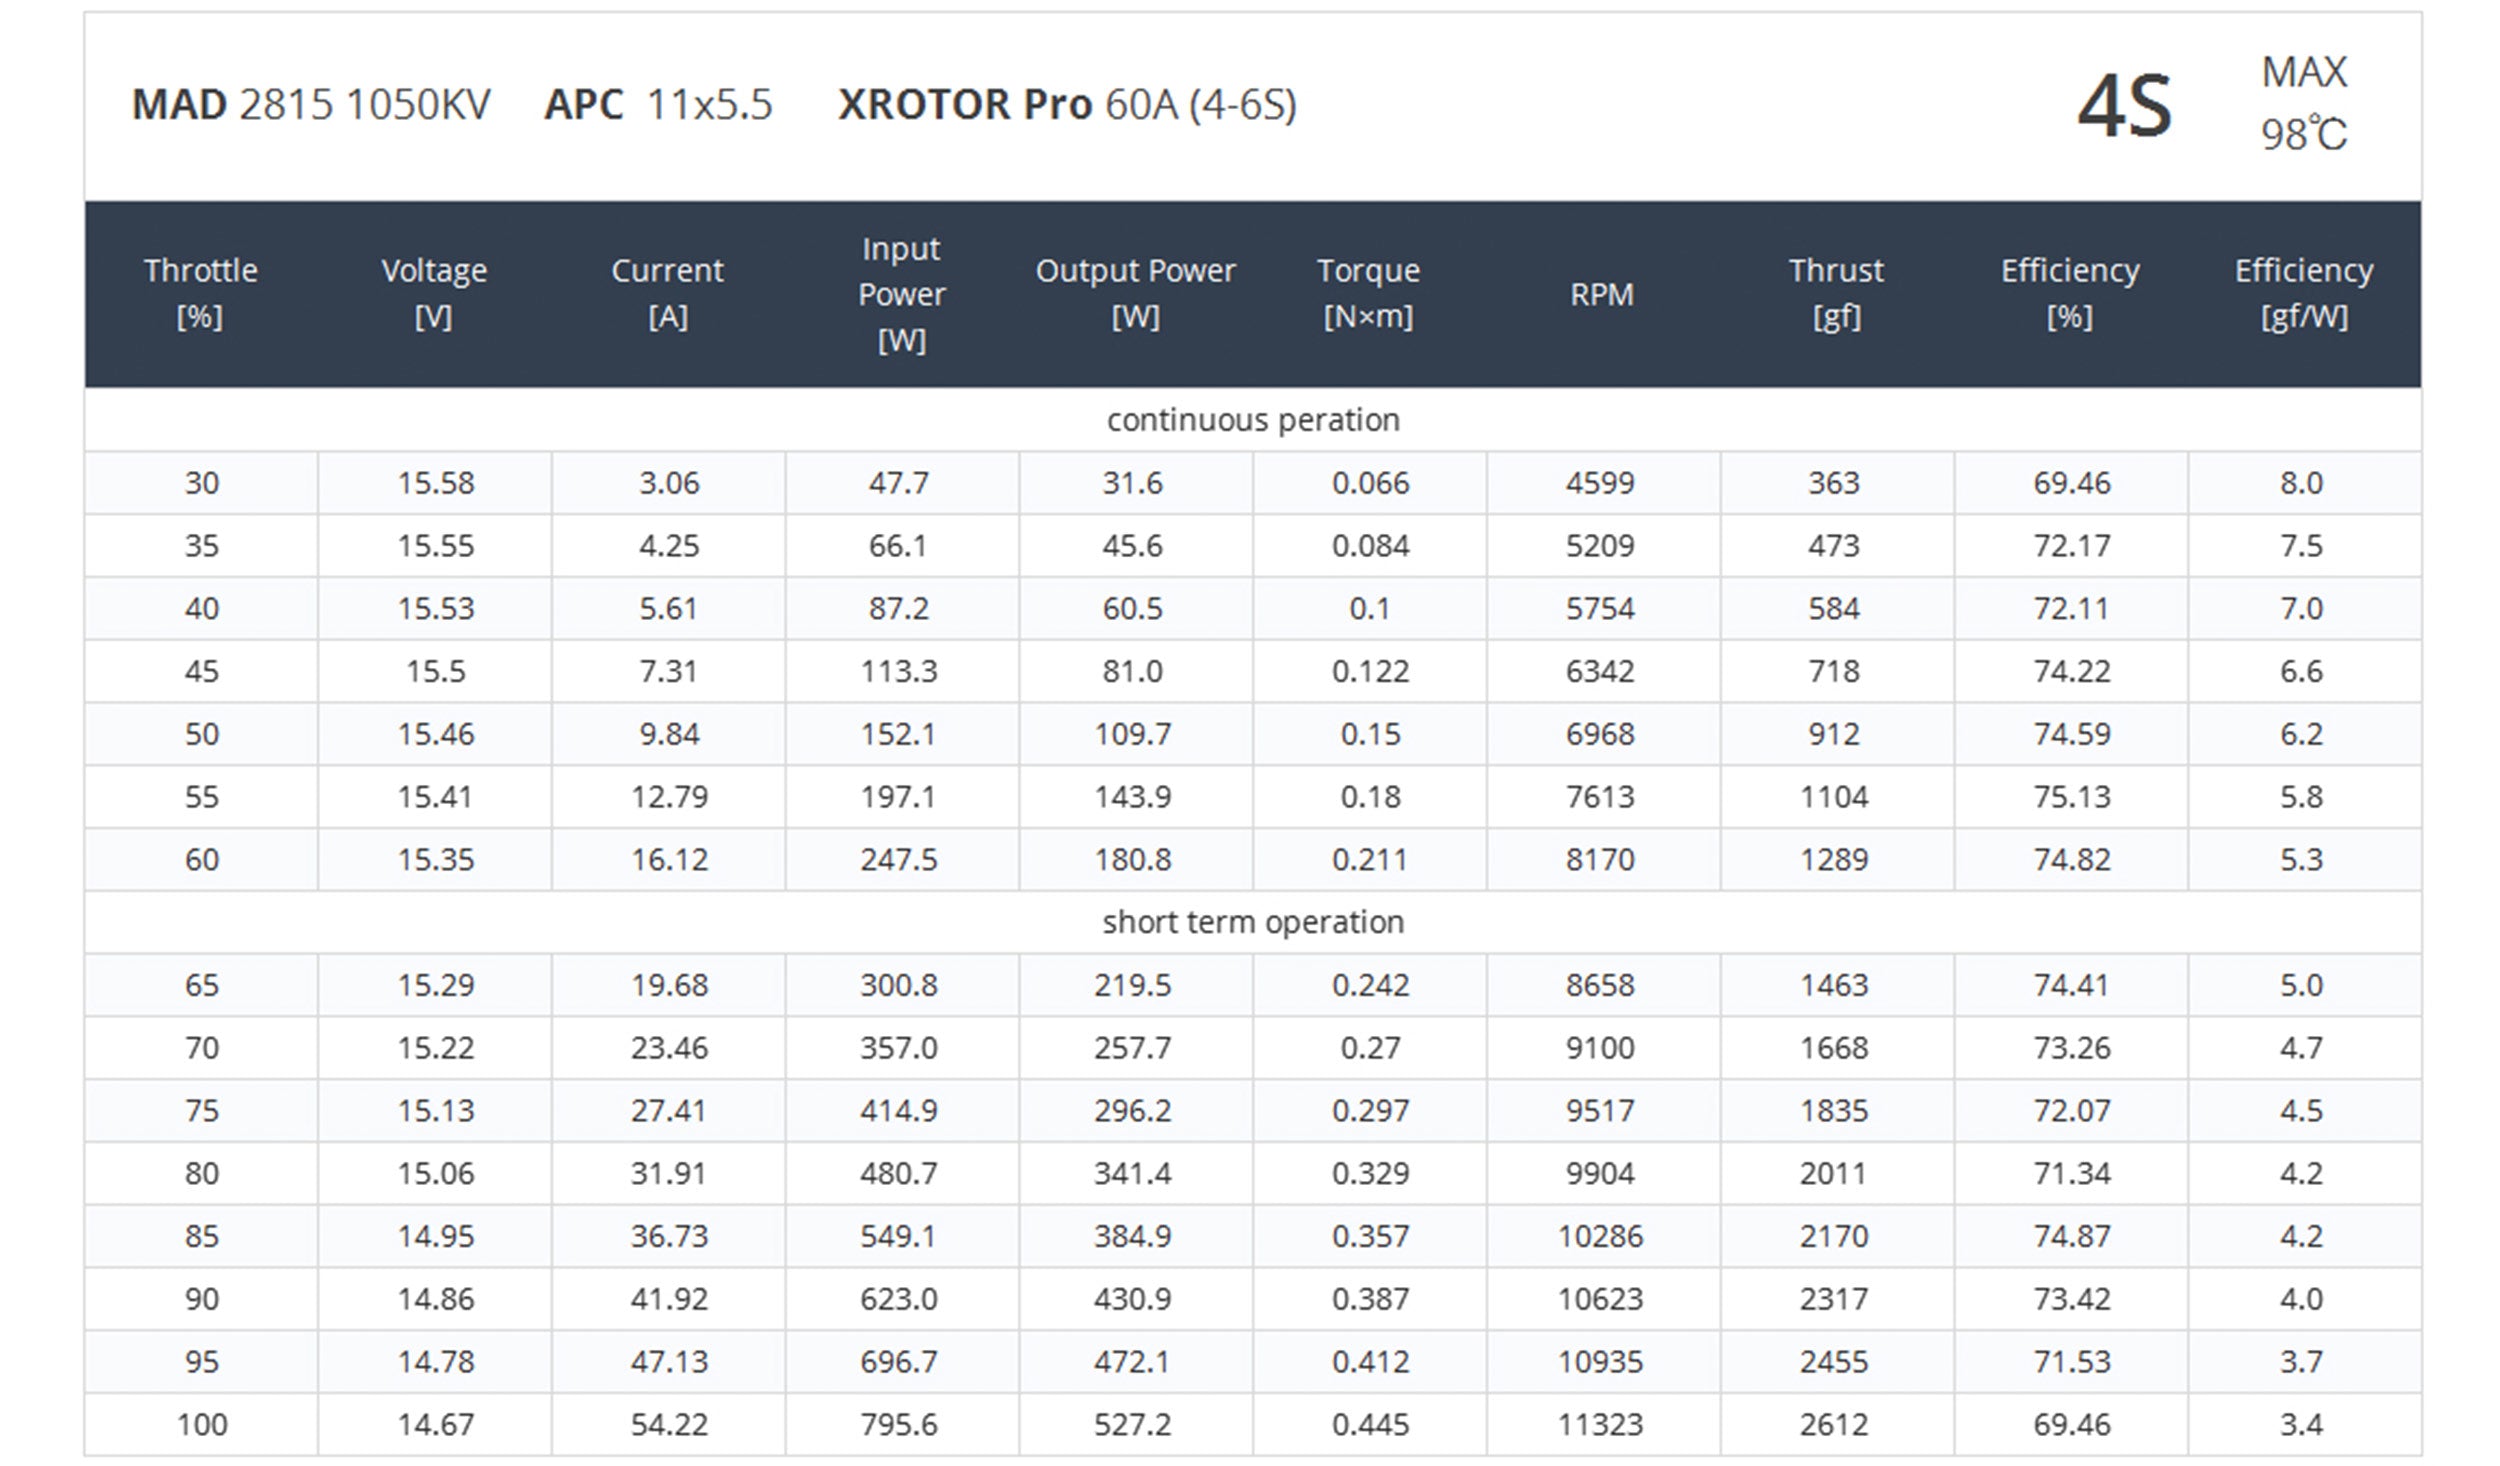Click the APC 11x5.5 propeller label
Image resolution: width=2500 pixels, height=1466 pixels.
pos(658,105)
